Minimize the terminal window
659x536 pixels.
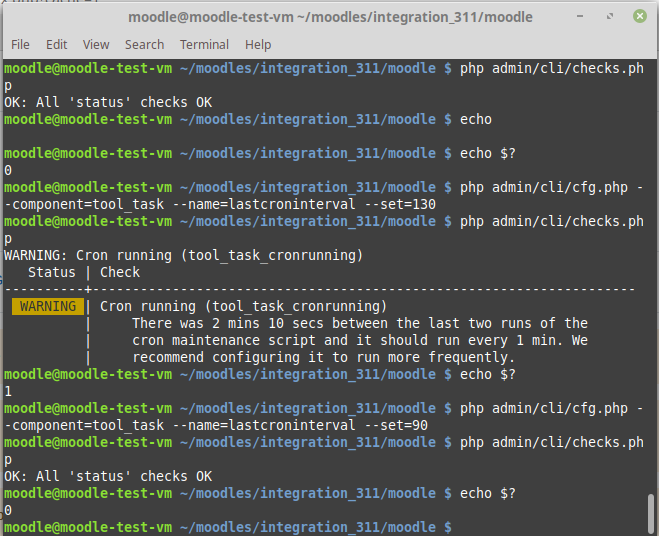tap(580, 16)
